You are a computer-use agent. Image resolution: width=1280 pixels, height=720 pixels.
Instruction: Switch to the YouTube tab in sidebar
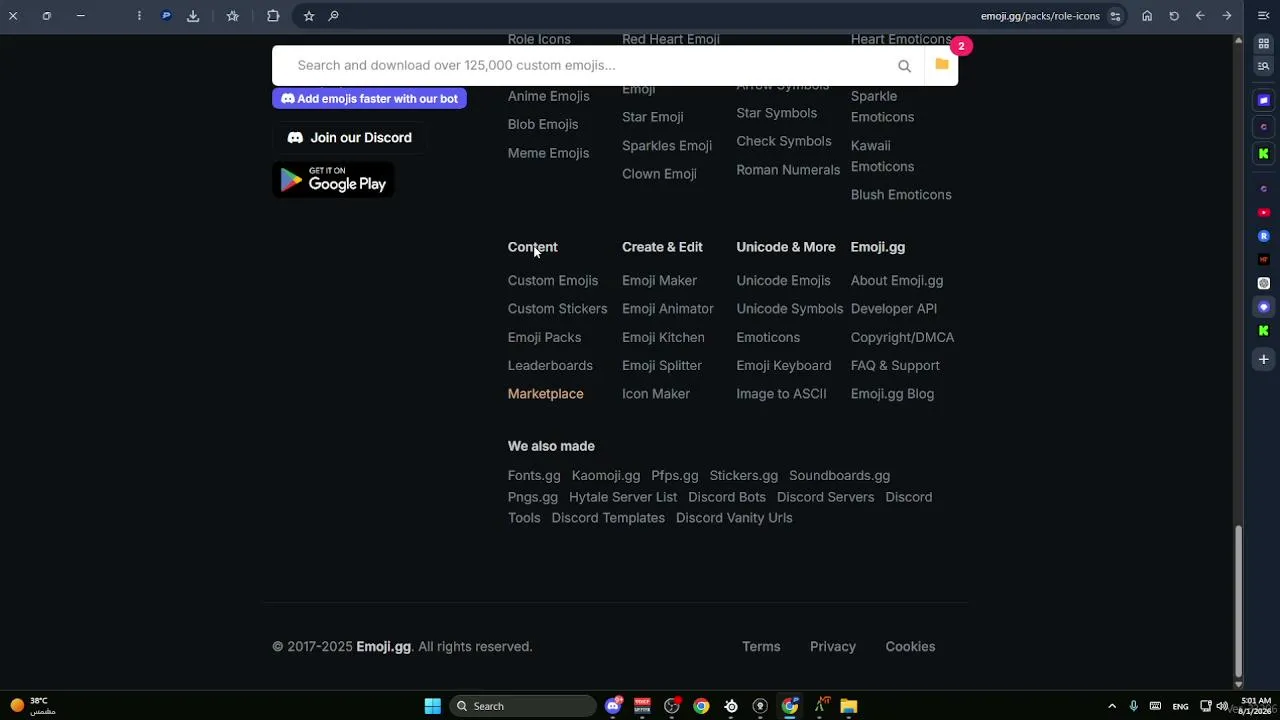pos(1264,213)
